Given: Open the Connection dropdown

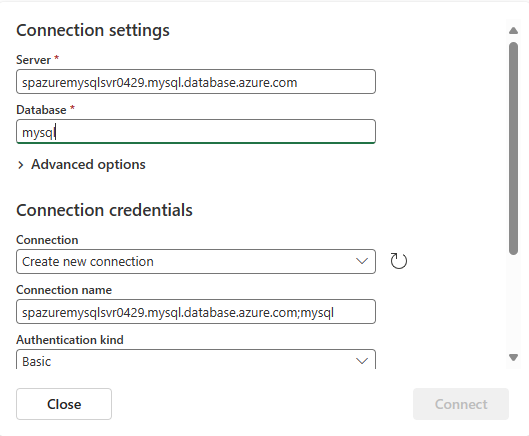Looking at the screenshot, I should coord(196,262).
